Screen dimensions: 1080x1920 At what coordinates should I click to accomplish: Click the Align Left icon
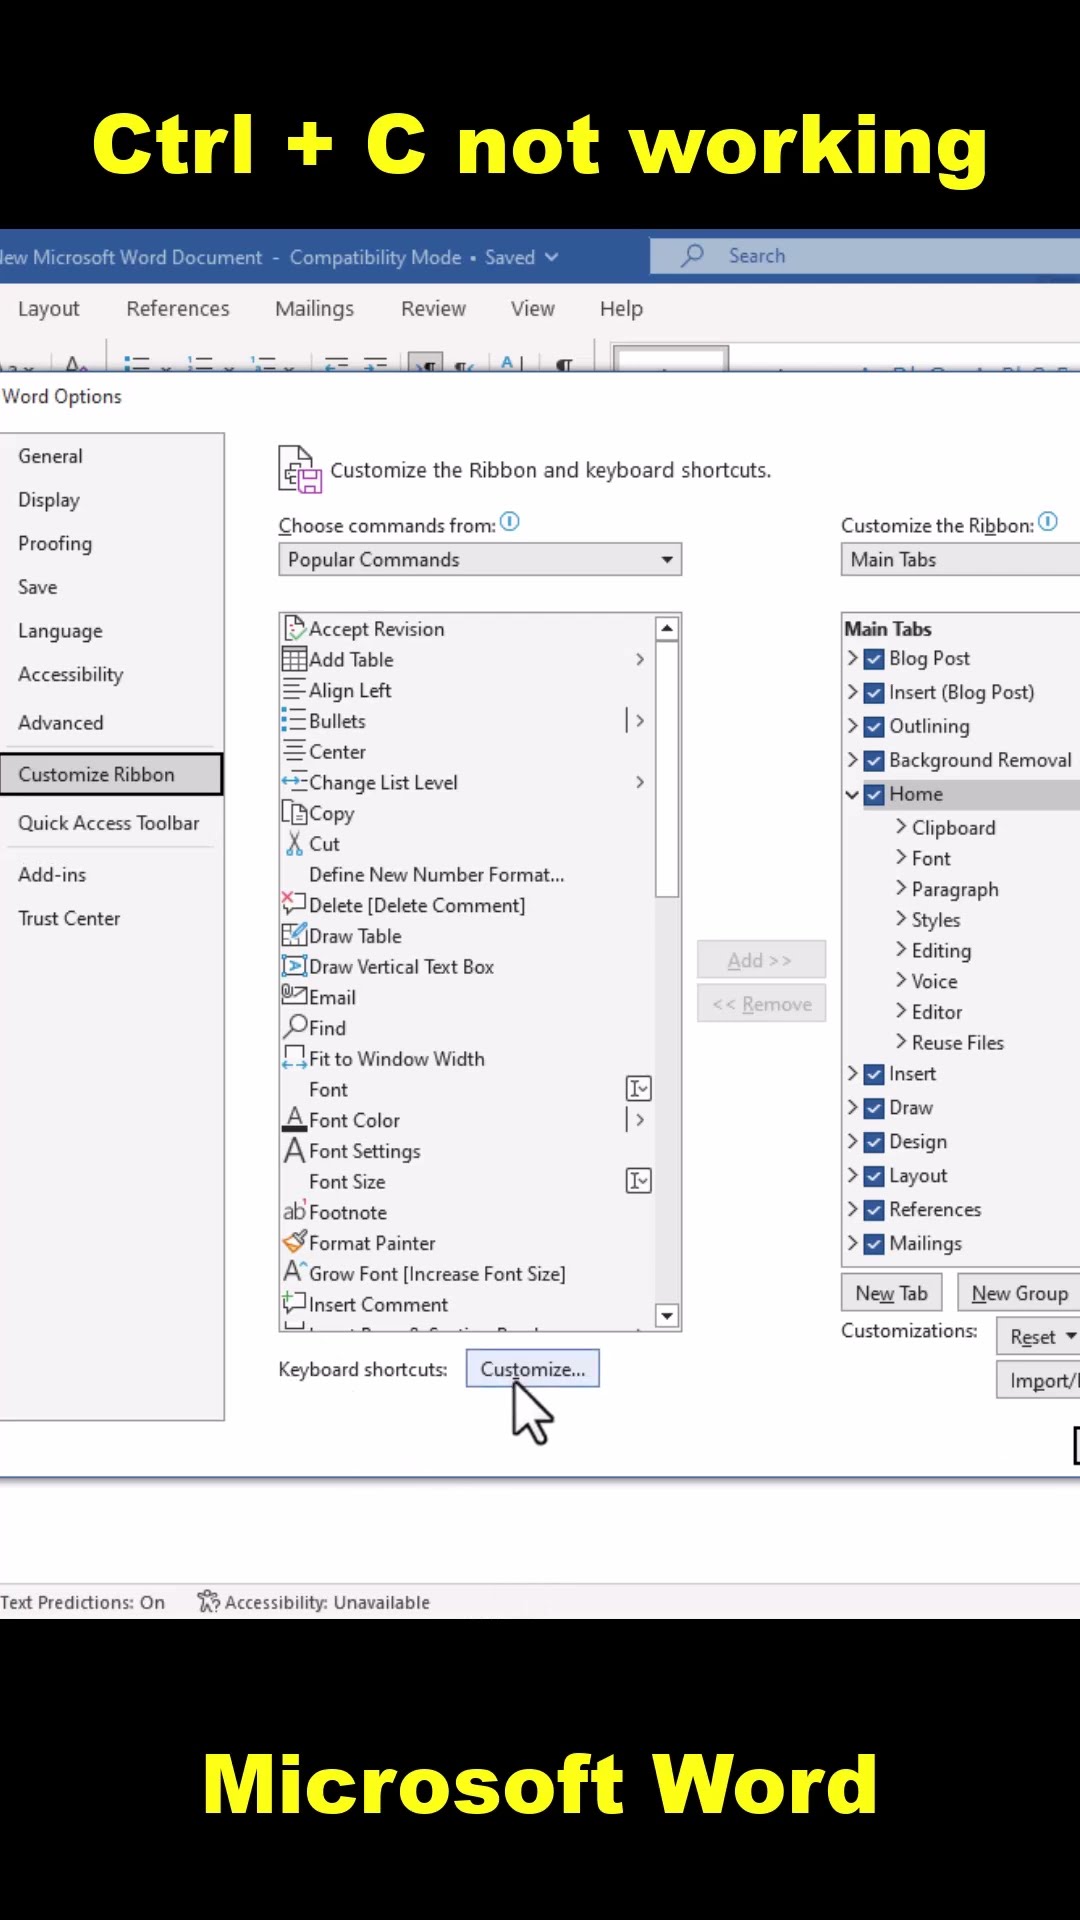pyautogui.click(x=294, y=690)
